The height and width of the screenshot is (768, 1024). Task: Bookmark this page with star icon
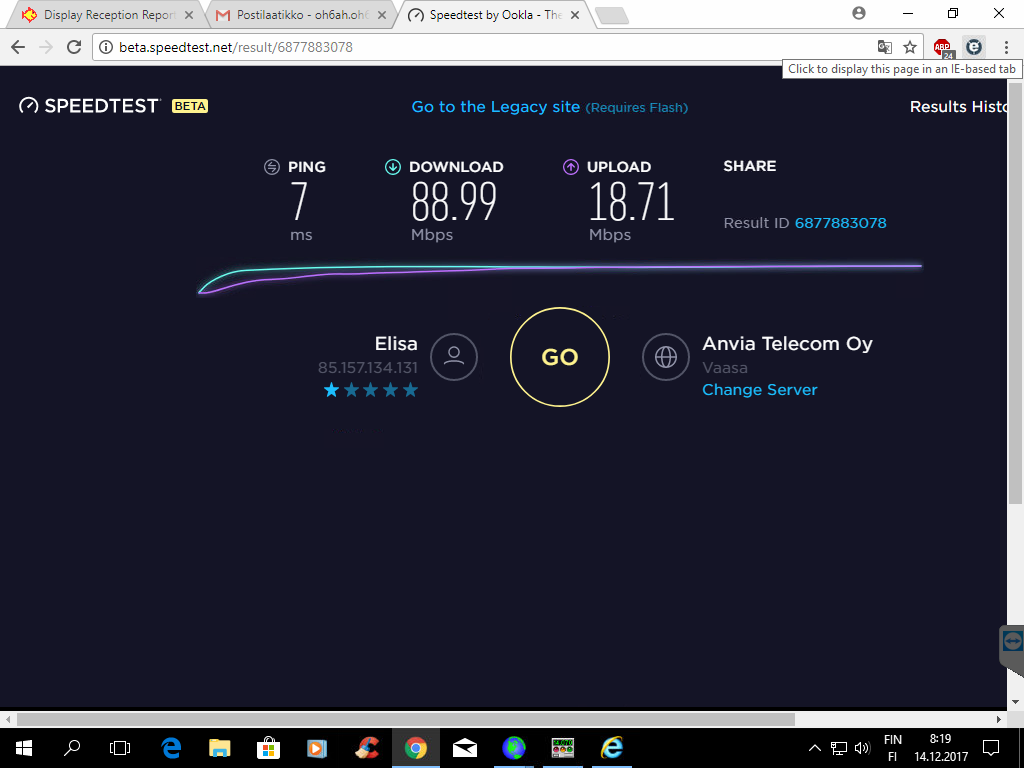click(910, 47)
